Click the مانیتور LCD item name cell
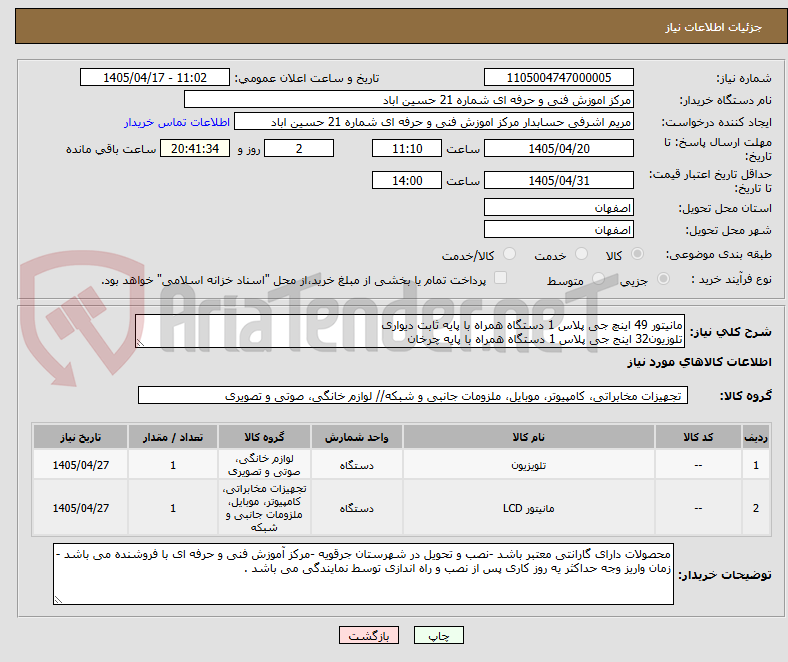788x662 pixels. [x=528, y=508]
